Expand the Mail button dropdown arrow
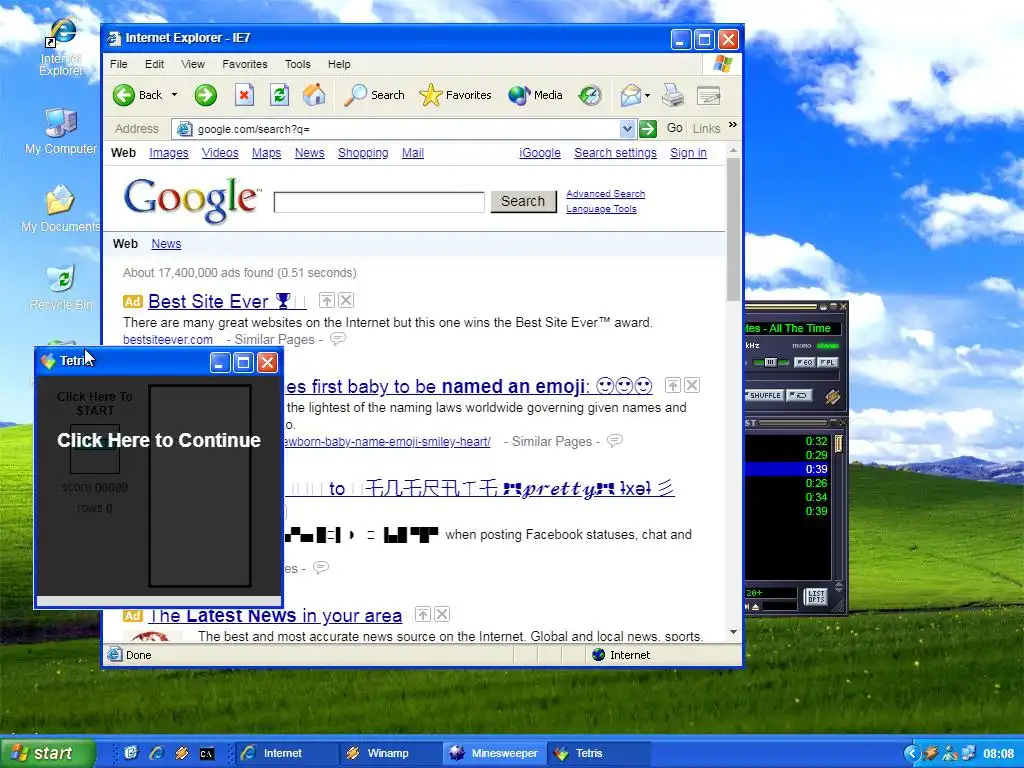The width and height of the screenshot is (1024, 768). [647, 95]
